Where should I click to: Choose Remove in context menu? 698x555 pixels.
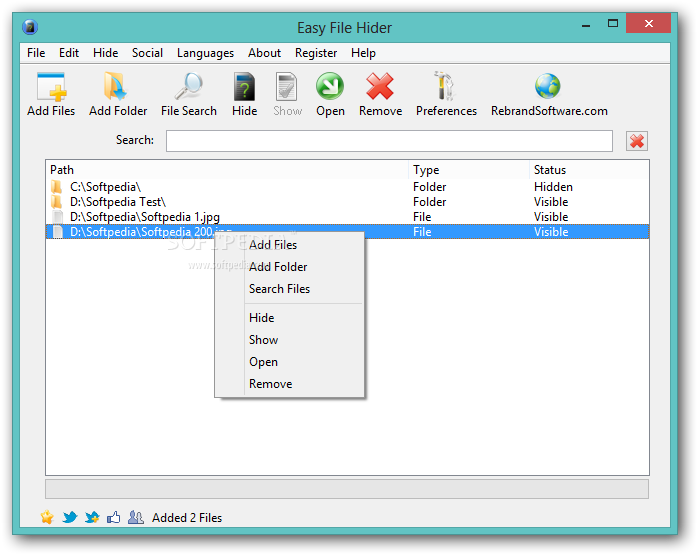[x=289, y=384]
